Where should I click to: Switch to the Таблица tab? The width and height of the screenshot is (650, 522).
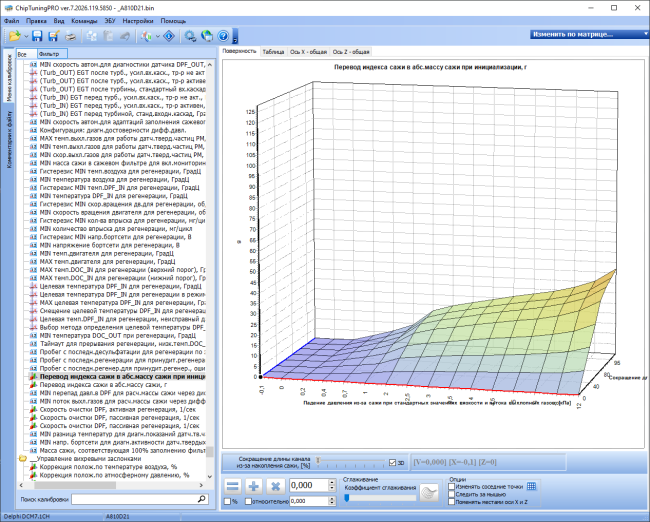tap(273, 52)
